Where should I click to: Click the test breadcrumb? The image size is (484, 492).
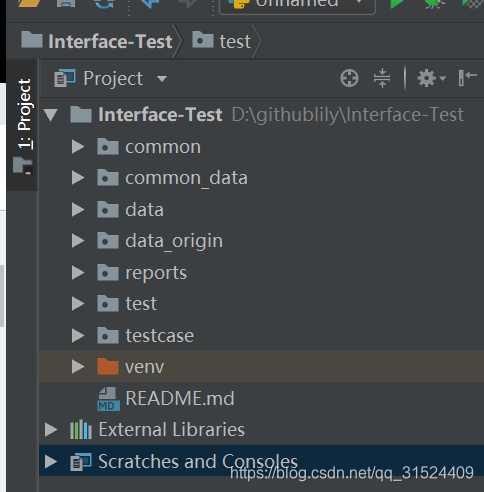point(222,42)
